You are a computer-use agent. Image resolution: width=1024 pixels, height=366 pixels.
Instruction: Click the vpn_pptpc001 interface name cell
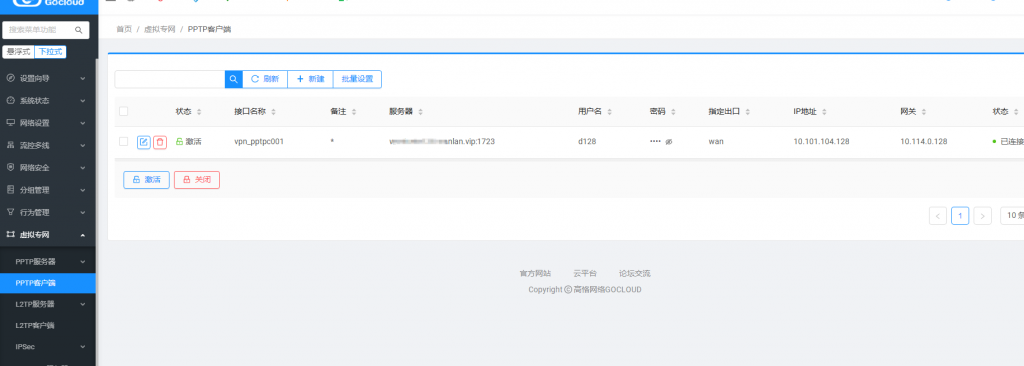tap(259, 142)
